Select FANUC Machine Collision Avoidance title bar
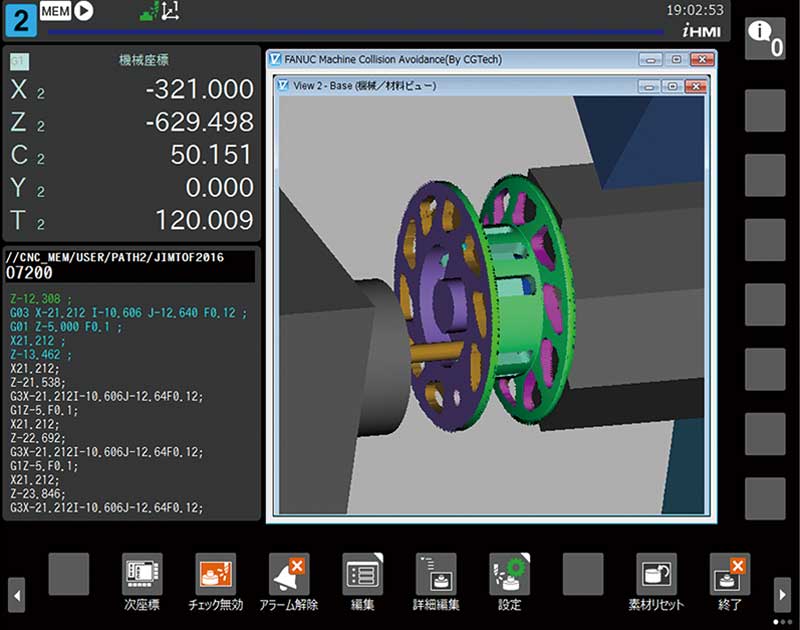800x630 pixels. tap(450, 60)
